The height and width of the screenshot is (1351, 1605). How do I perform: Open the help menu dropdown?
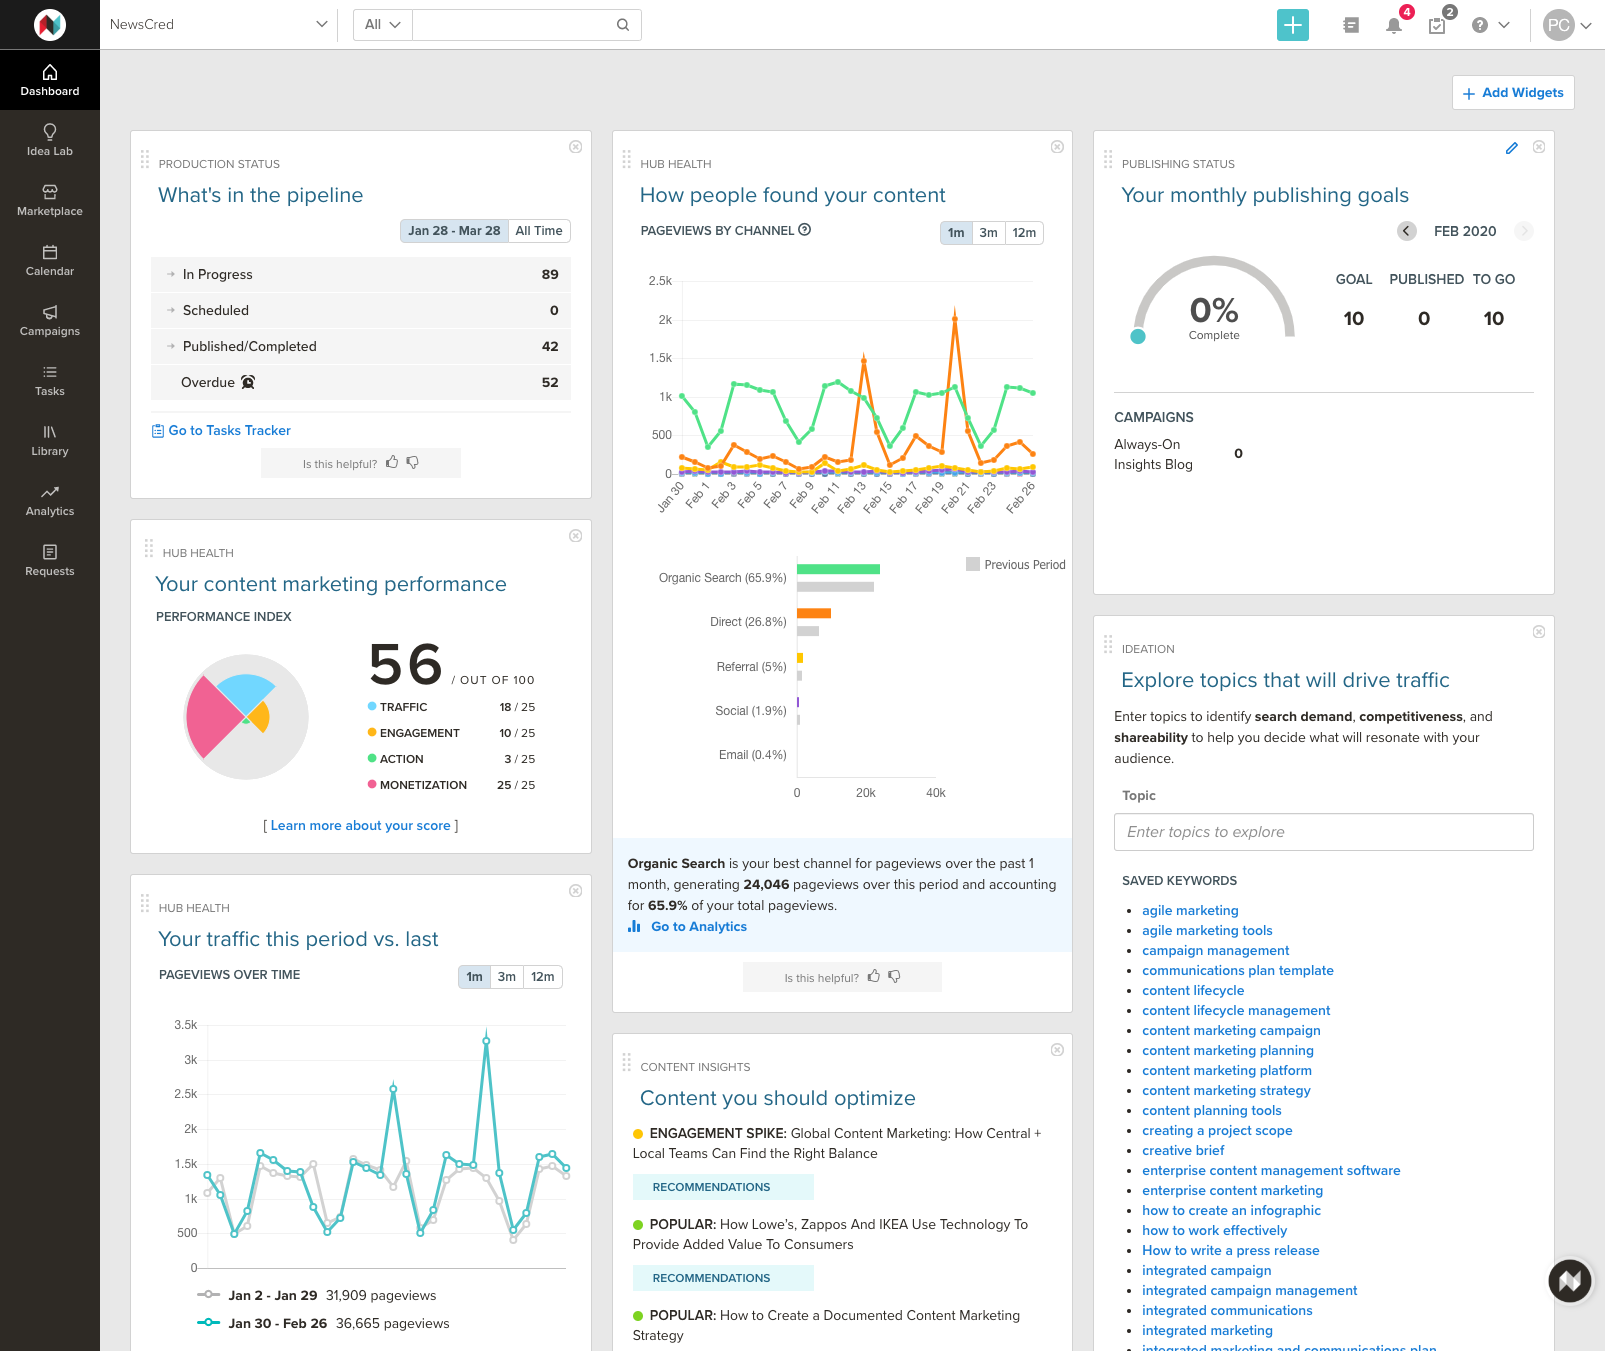pos(1490,25)
